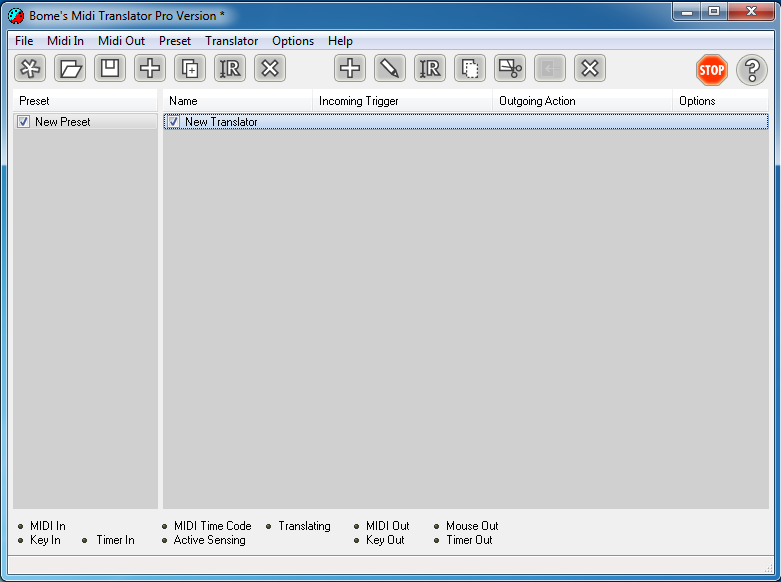The image size is (781, 582).
Task: Click the Options column header
Action: pyautogui.click(x=721, y=101)
